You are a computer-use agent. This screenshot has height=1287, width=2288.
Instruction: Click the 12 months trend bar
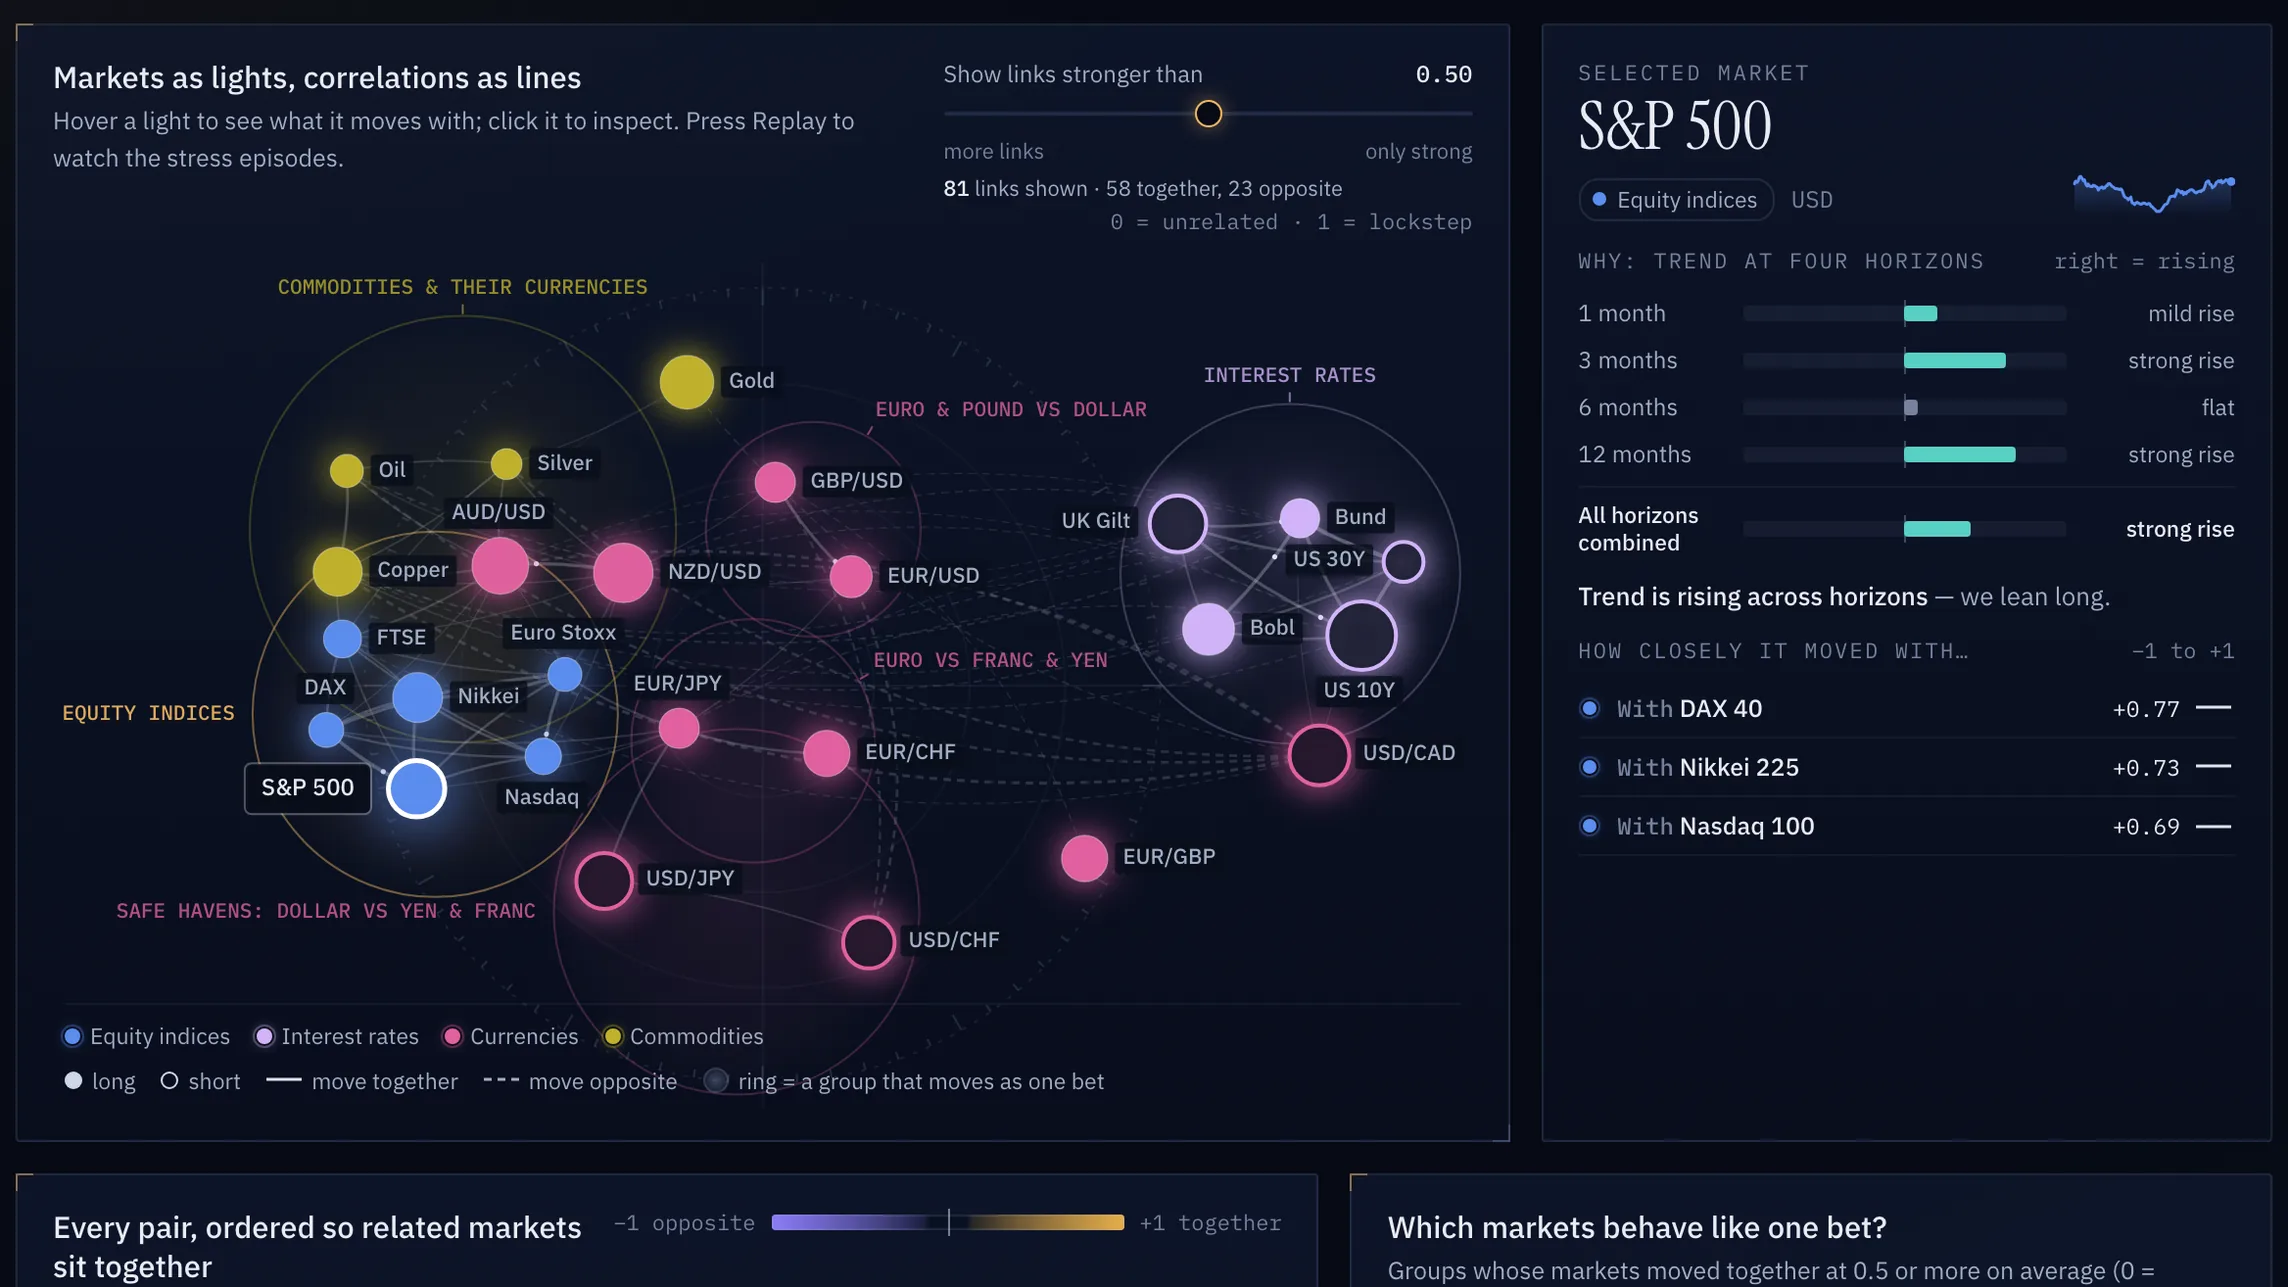(1904, 454)
